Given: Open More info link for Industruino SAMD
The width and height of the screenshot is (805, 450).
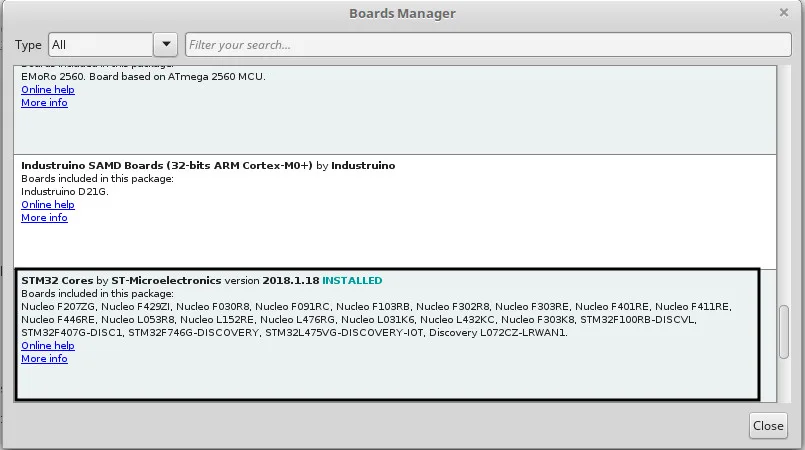Looking at the screenshot, I should point(44,218).
